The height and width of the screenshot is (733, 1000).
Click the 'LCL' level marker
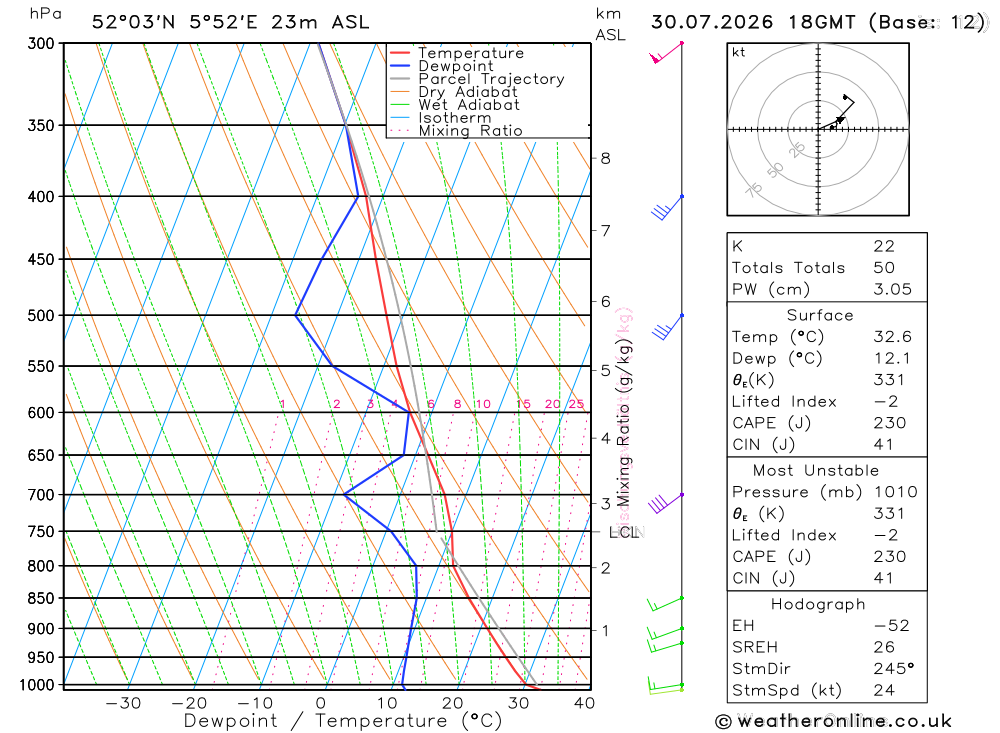(624, 532)
